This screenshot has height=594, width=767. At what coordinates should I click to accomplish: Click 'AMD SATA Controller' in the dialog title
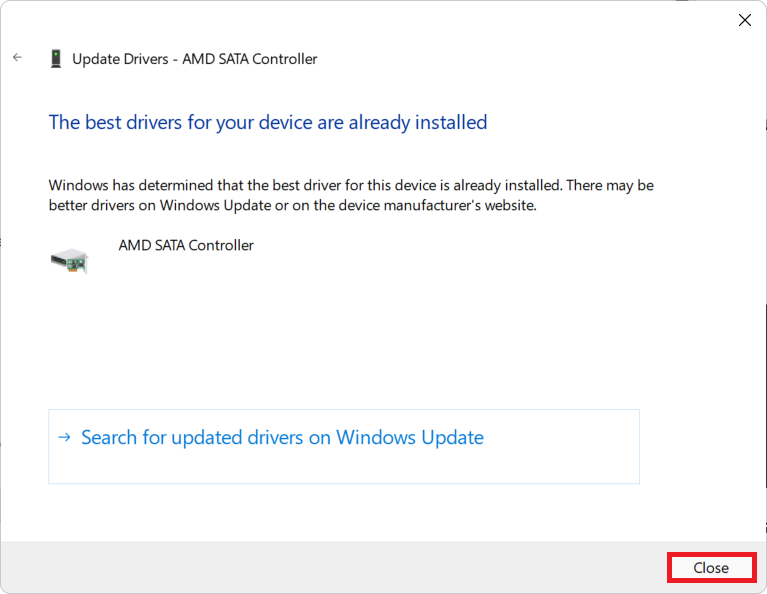point(250,59)
